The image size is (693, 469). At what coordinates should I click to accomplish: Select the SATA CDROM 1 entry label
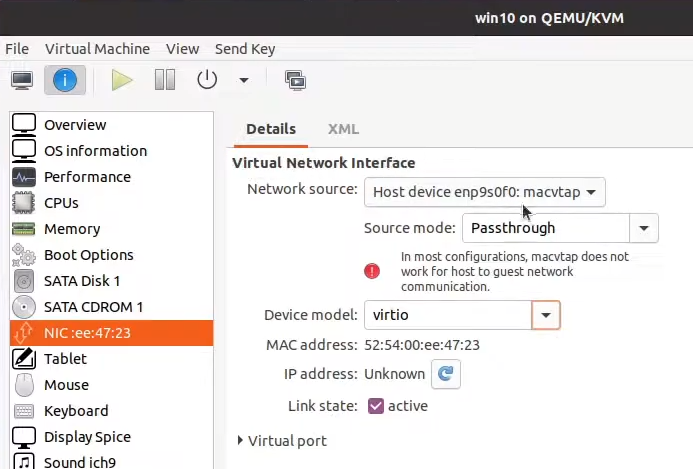[x=94, y=307]
